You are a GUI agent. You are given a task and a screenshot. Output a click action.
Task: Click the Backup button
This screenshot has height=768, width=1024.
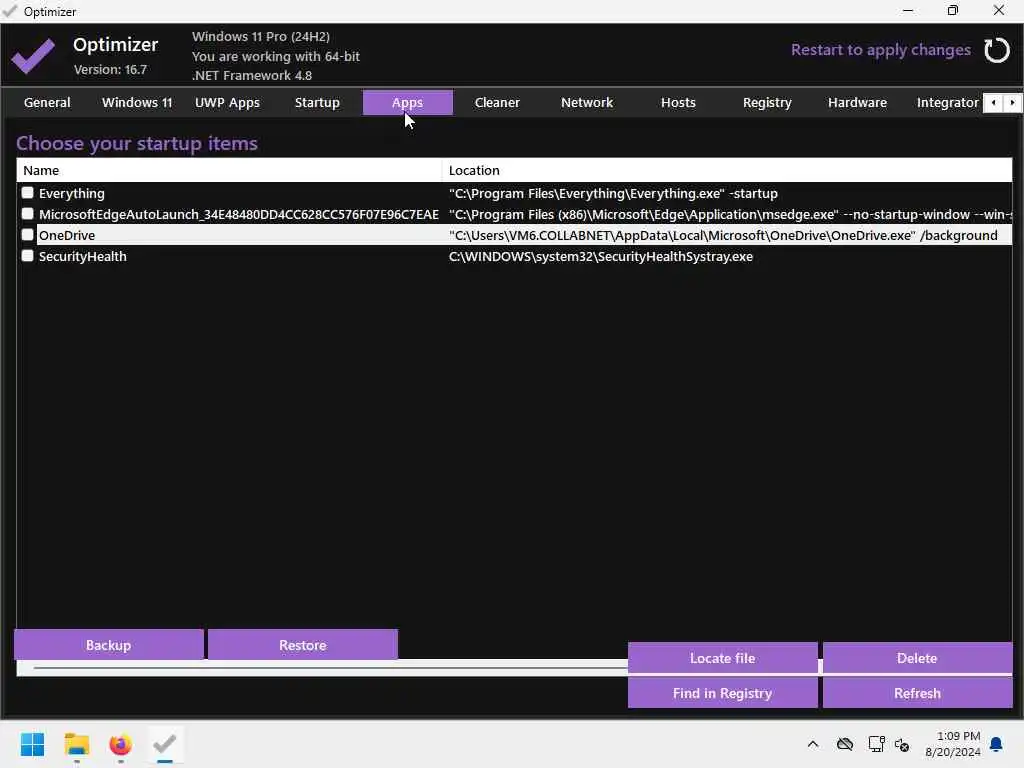click(108, 645)
